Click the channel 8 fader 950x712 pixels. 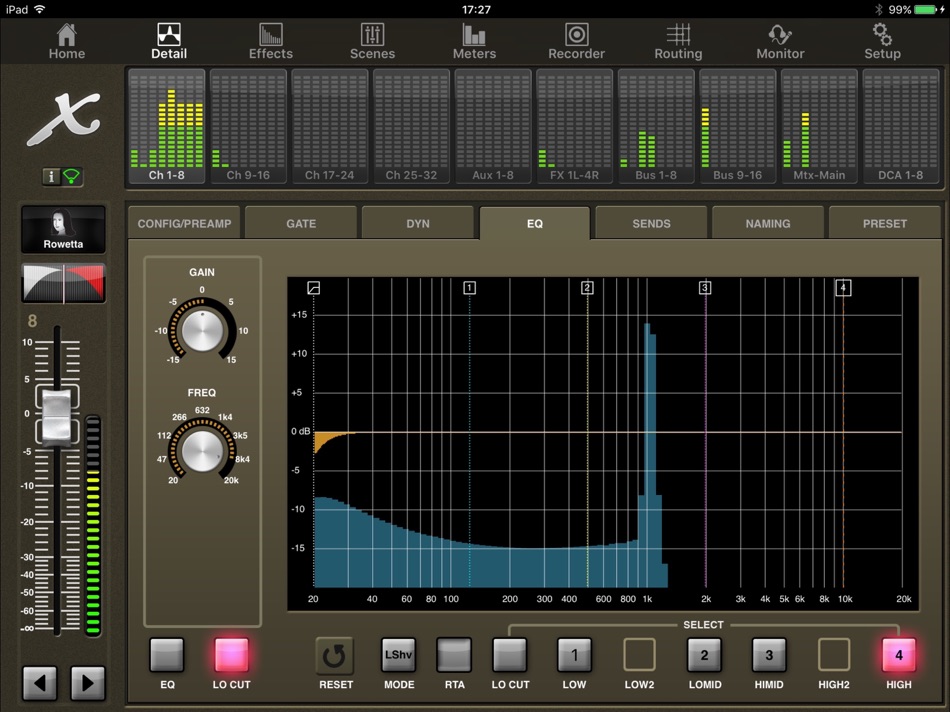click(56, 414)
